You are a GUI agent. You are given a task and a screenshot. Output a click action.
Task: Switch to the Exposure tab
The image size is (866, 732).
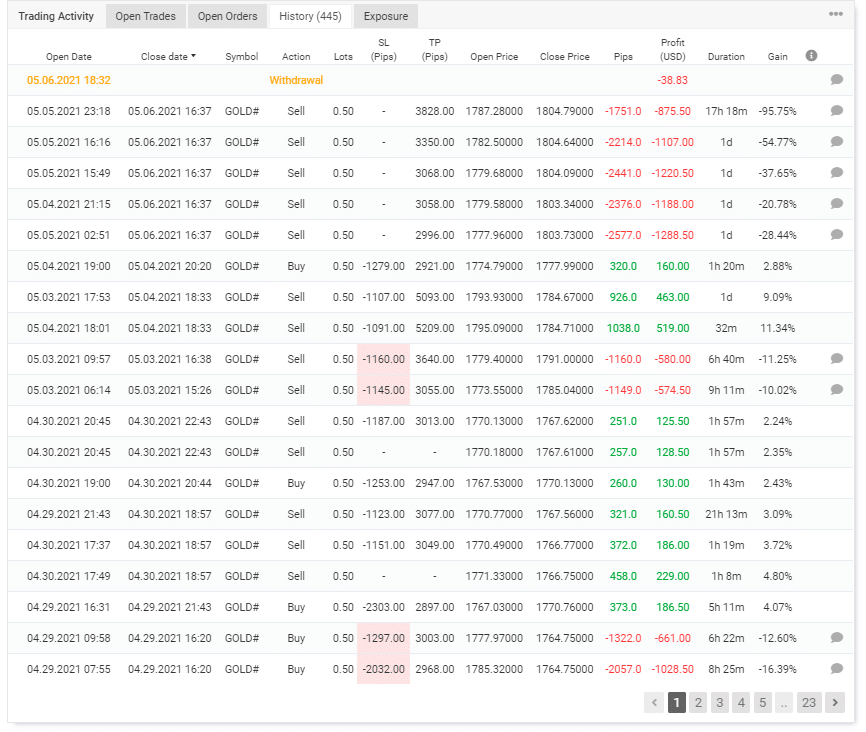[386, 16]
